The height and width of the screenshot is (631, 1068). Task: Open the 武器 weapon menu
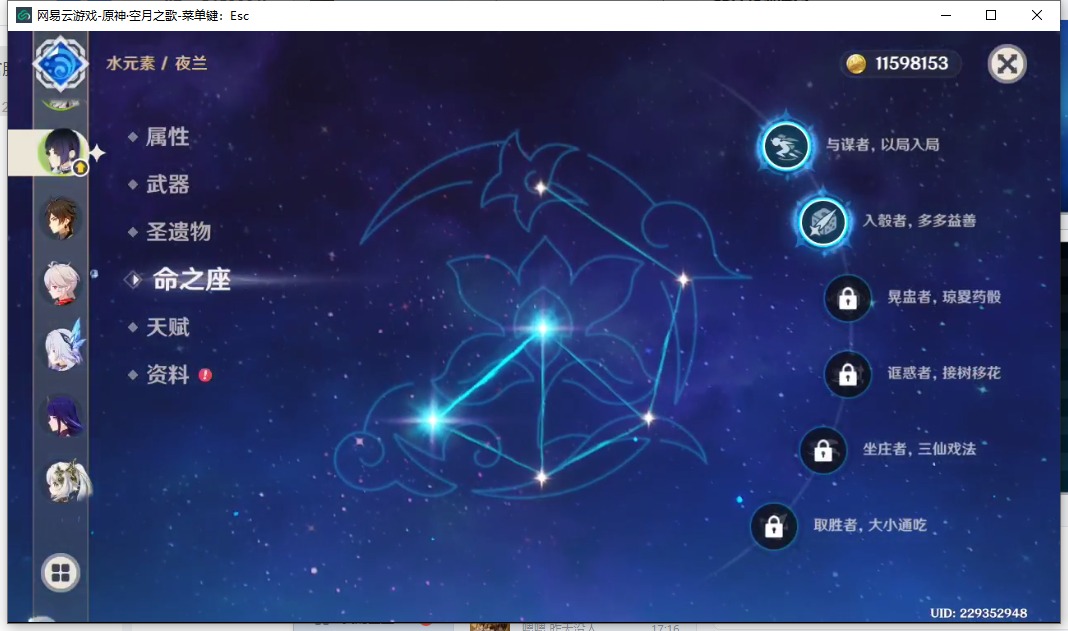168,184
